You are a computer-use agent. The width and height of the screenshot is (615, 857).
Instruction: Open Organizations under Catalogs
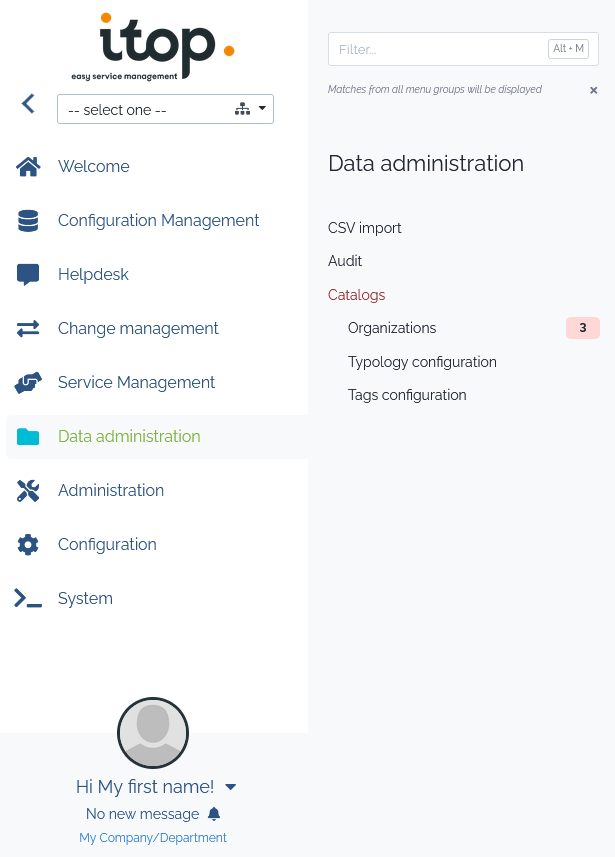(x=392, y=328)
